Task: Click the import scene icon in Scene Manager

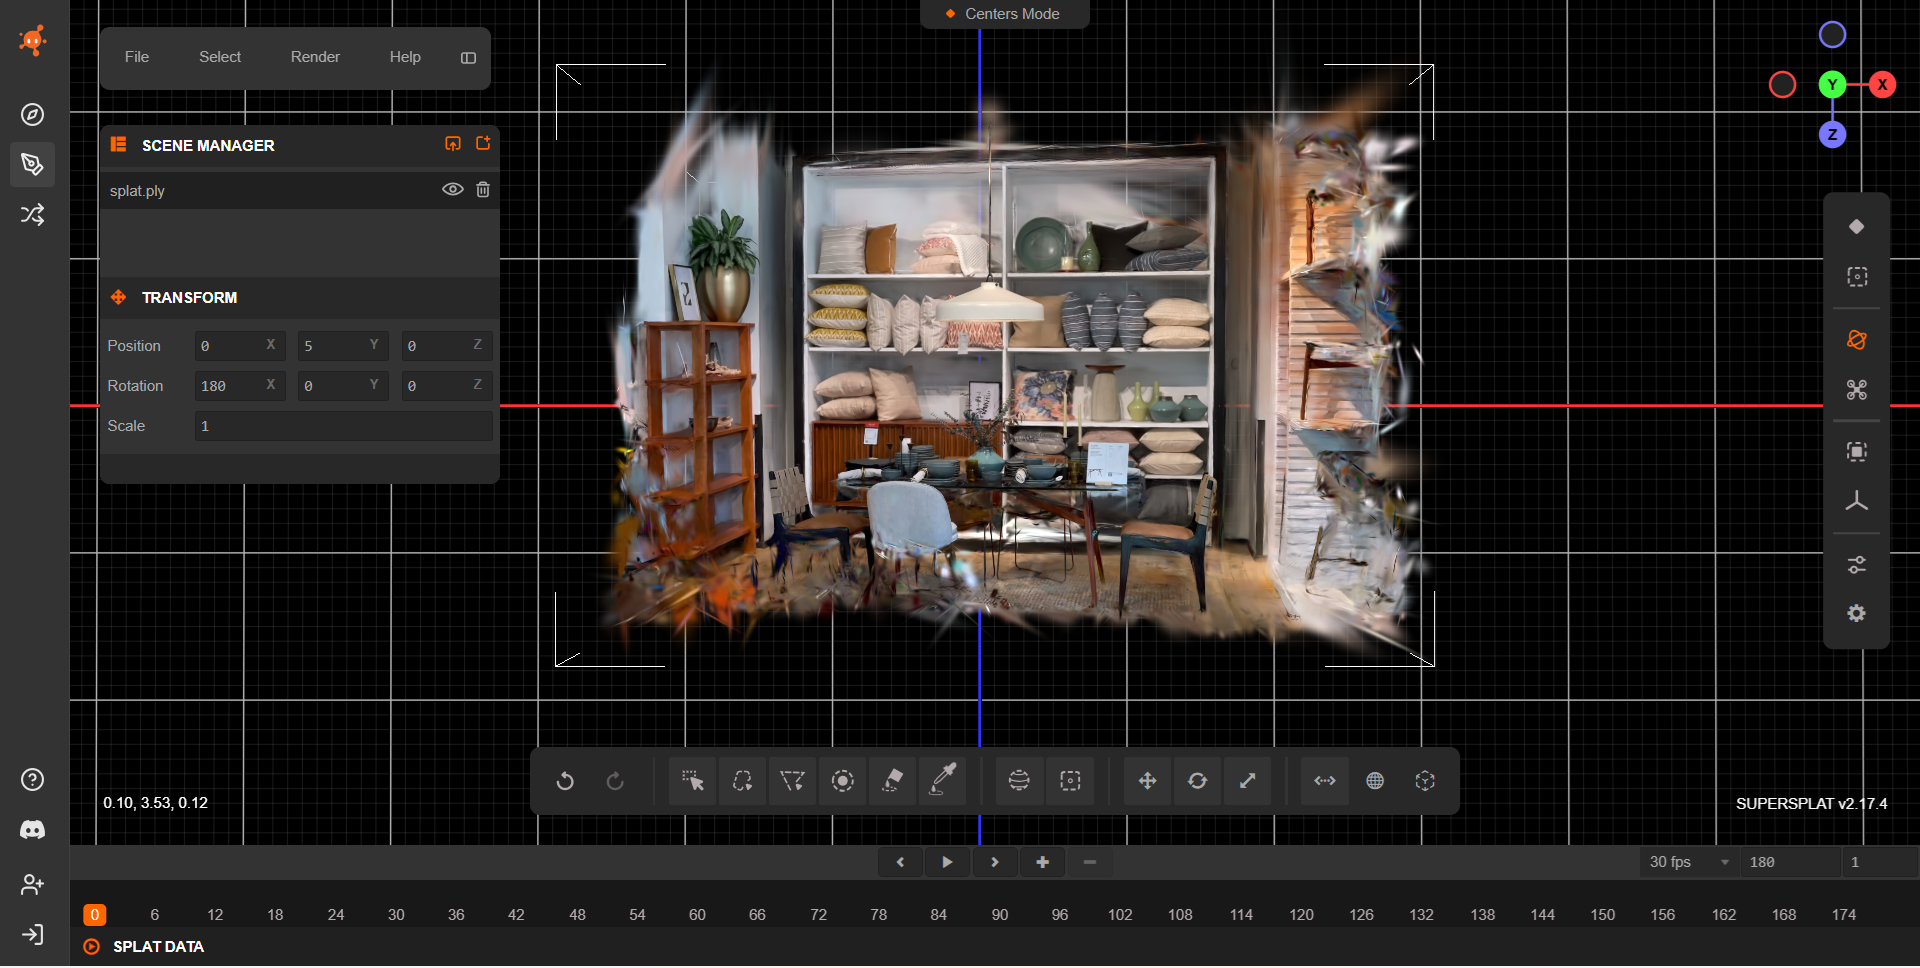Action: [453, 144]
